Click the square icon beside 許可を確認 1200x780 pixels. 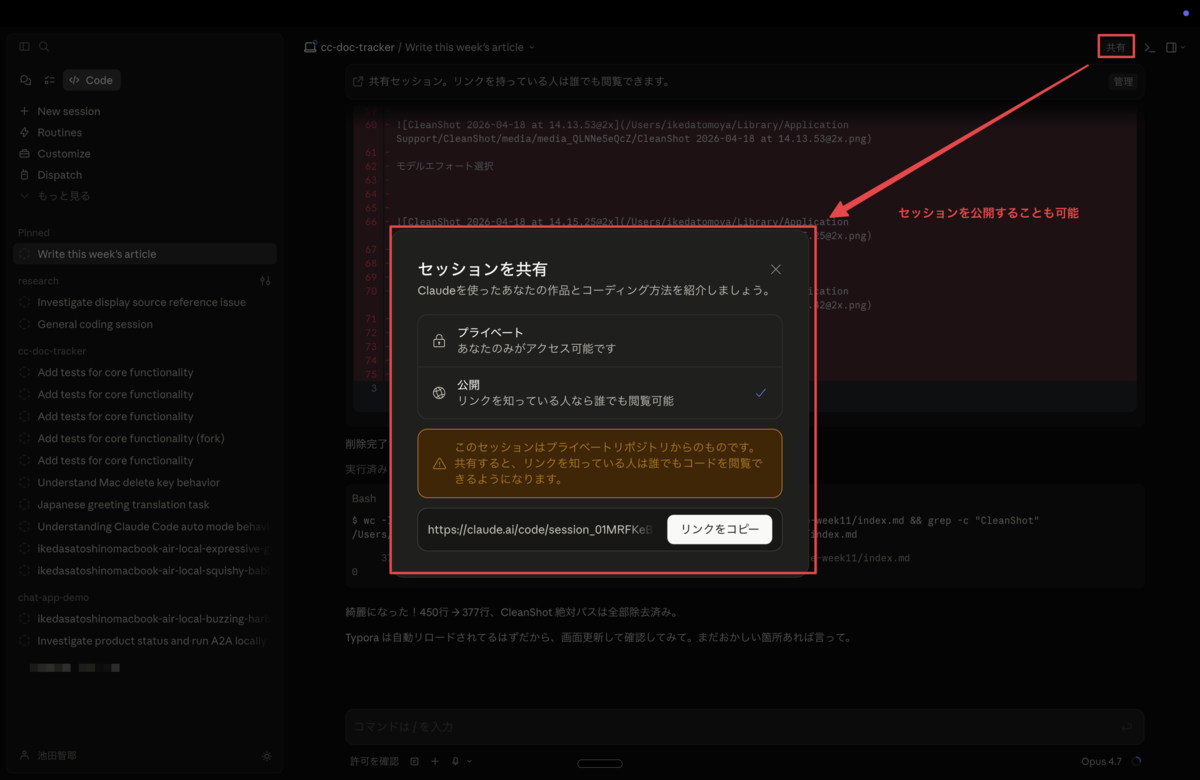(415, 762)
